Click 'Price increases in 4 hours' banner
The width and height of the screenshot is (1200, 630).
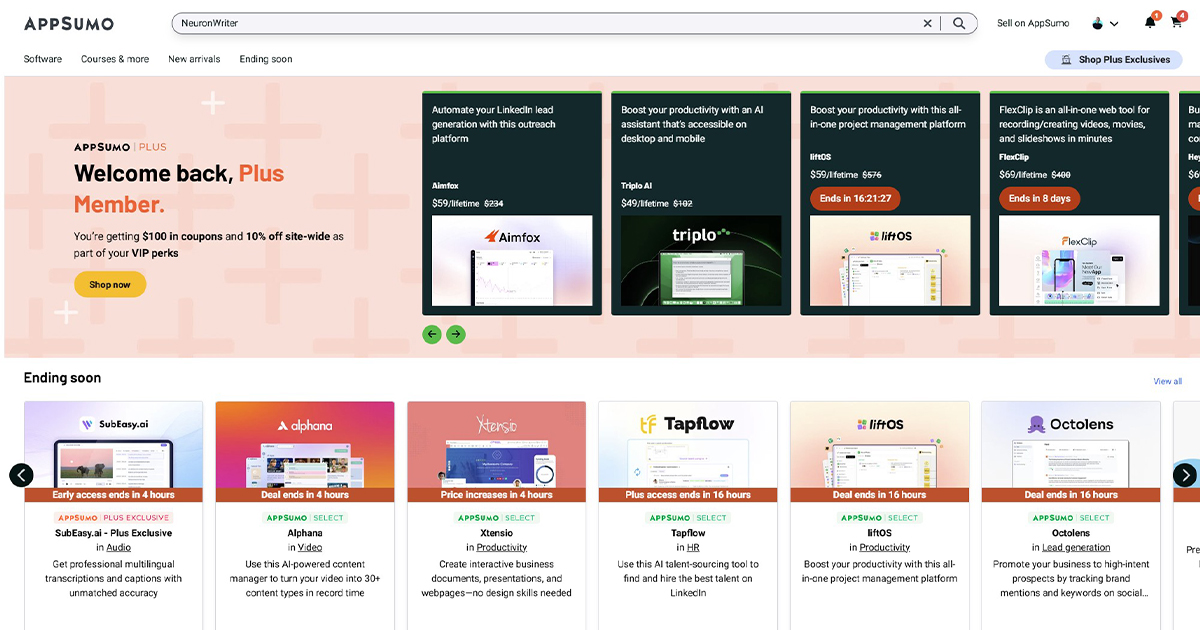tap(496, 495)
